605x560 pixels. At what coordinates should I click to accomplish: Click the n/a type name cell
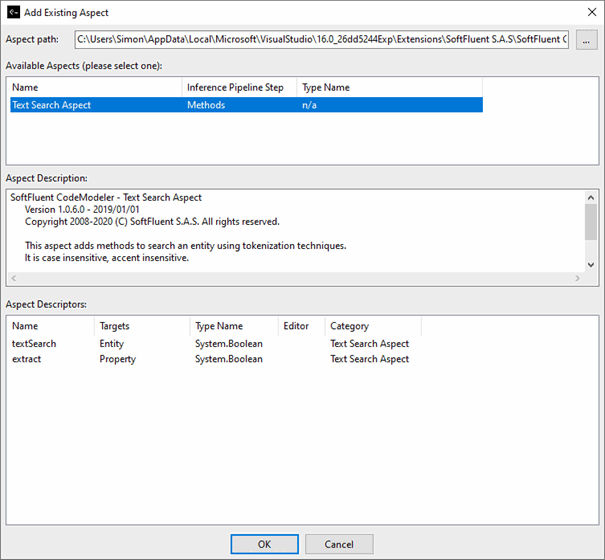[309, 105]
